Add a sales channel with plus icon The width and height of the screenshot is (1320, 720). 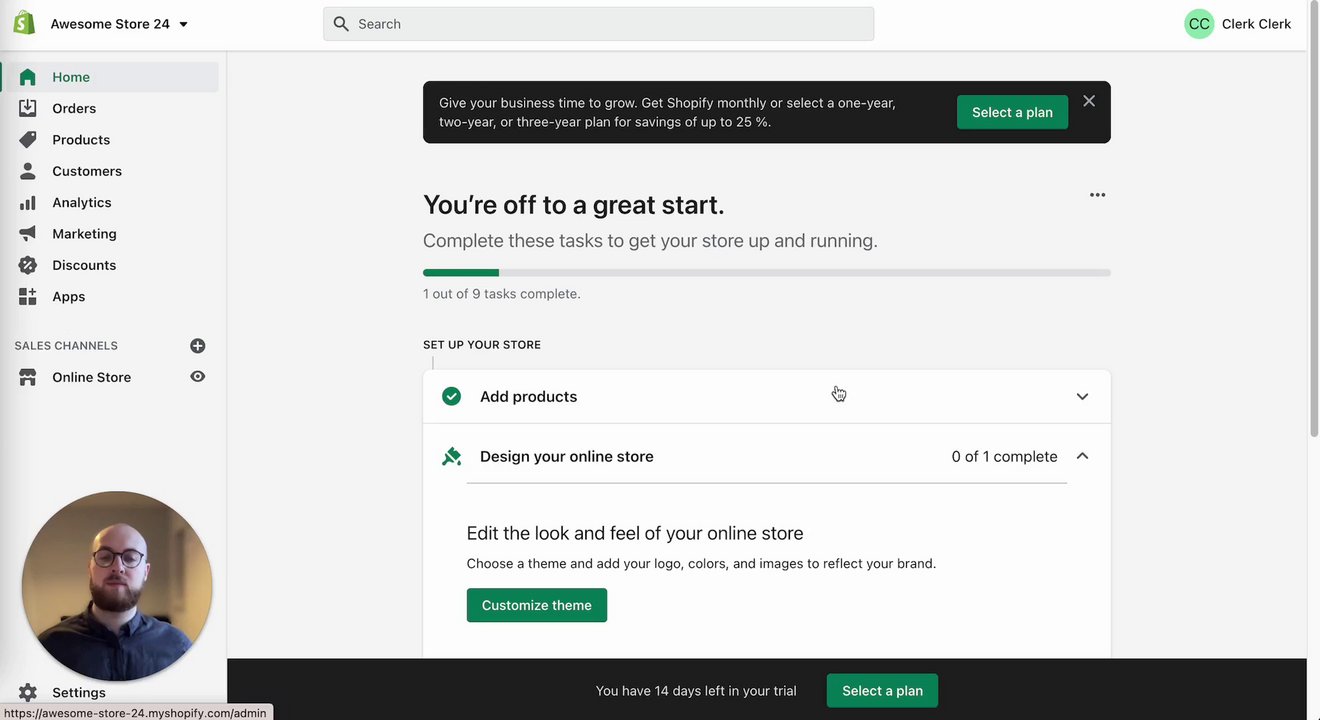pos(198,346)
